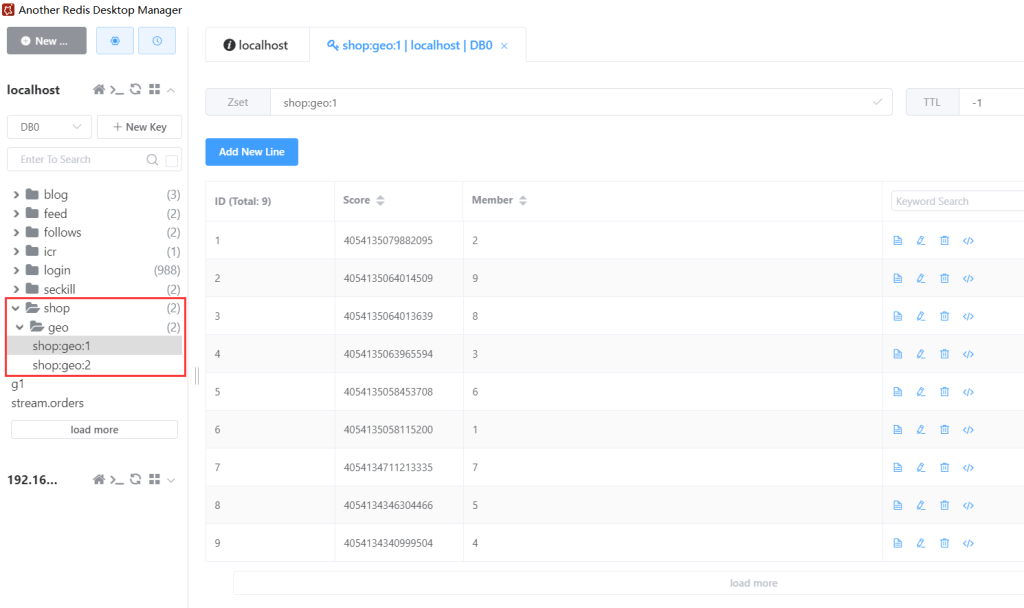This screenshot has height=608, width=1024.
Task: Open localhost home status icon
Action: point(99,90)
